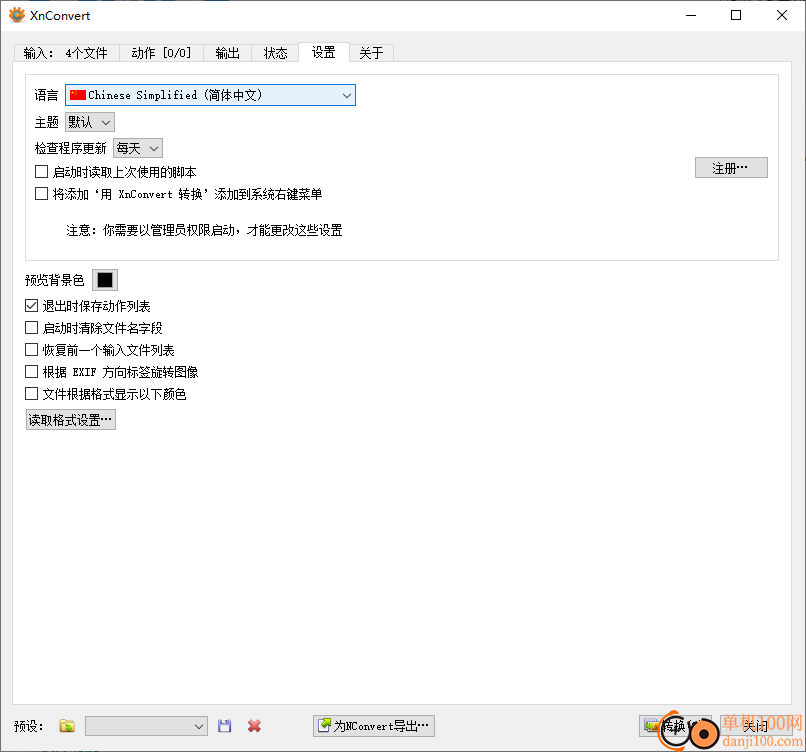Toggle 文件根据格式显示以下颜色 checkbox
The height and width of the screenshot is (752, 806).
[x=31, y=394]
